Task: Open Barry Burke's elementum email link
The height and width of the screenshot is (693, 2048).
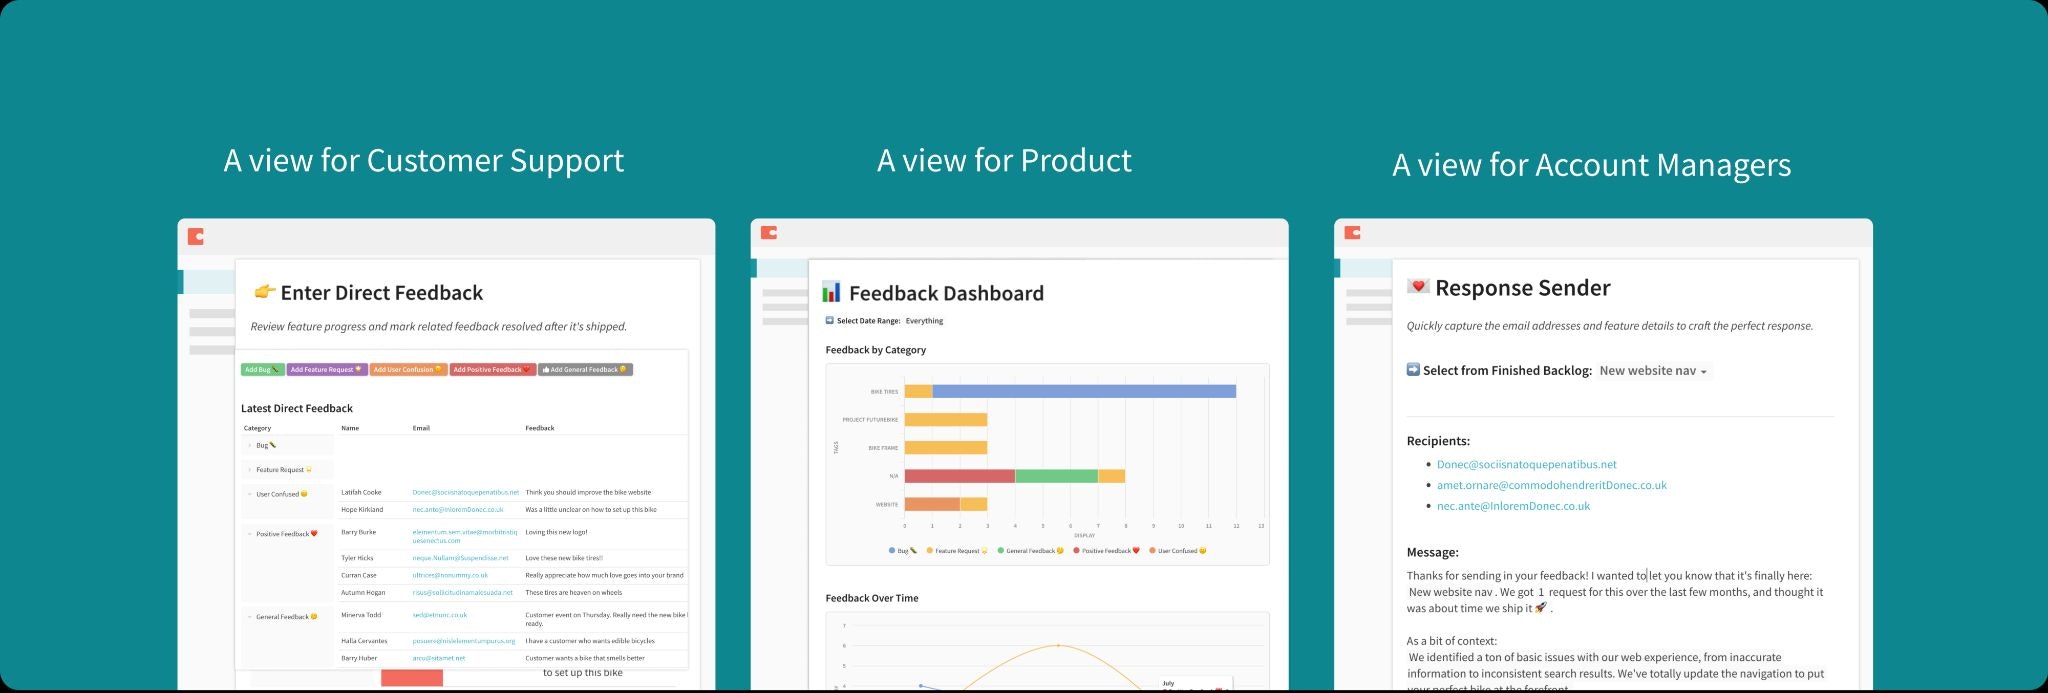Action: [465, 536]
